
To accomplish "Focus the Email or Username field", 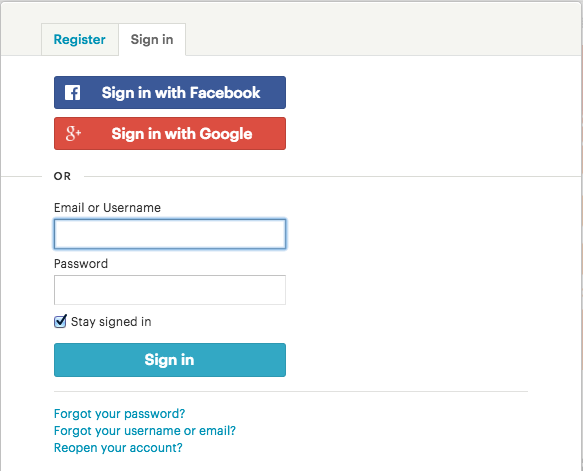I will coord(170,234).
